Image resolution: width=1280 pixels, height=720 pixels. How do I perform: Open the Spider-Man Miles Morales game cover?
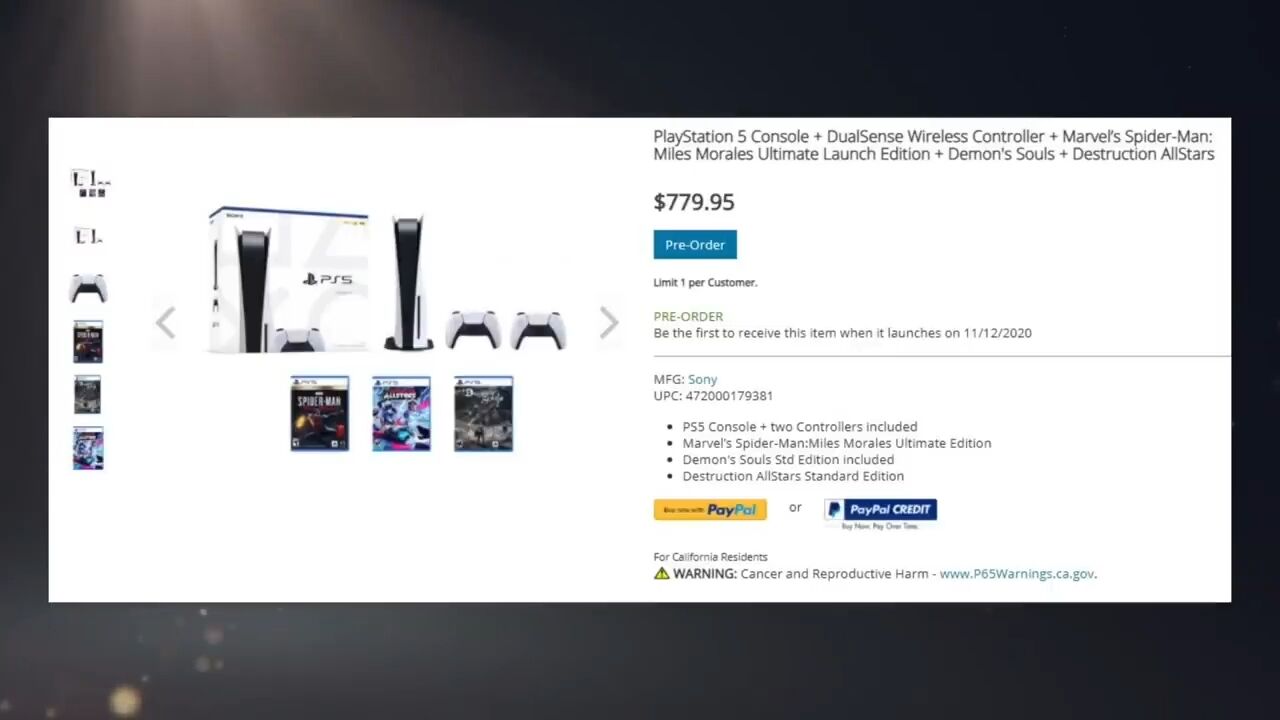pyautogui.click(x=320, y=414)
